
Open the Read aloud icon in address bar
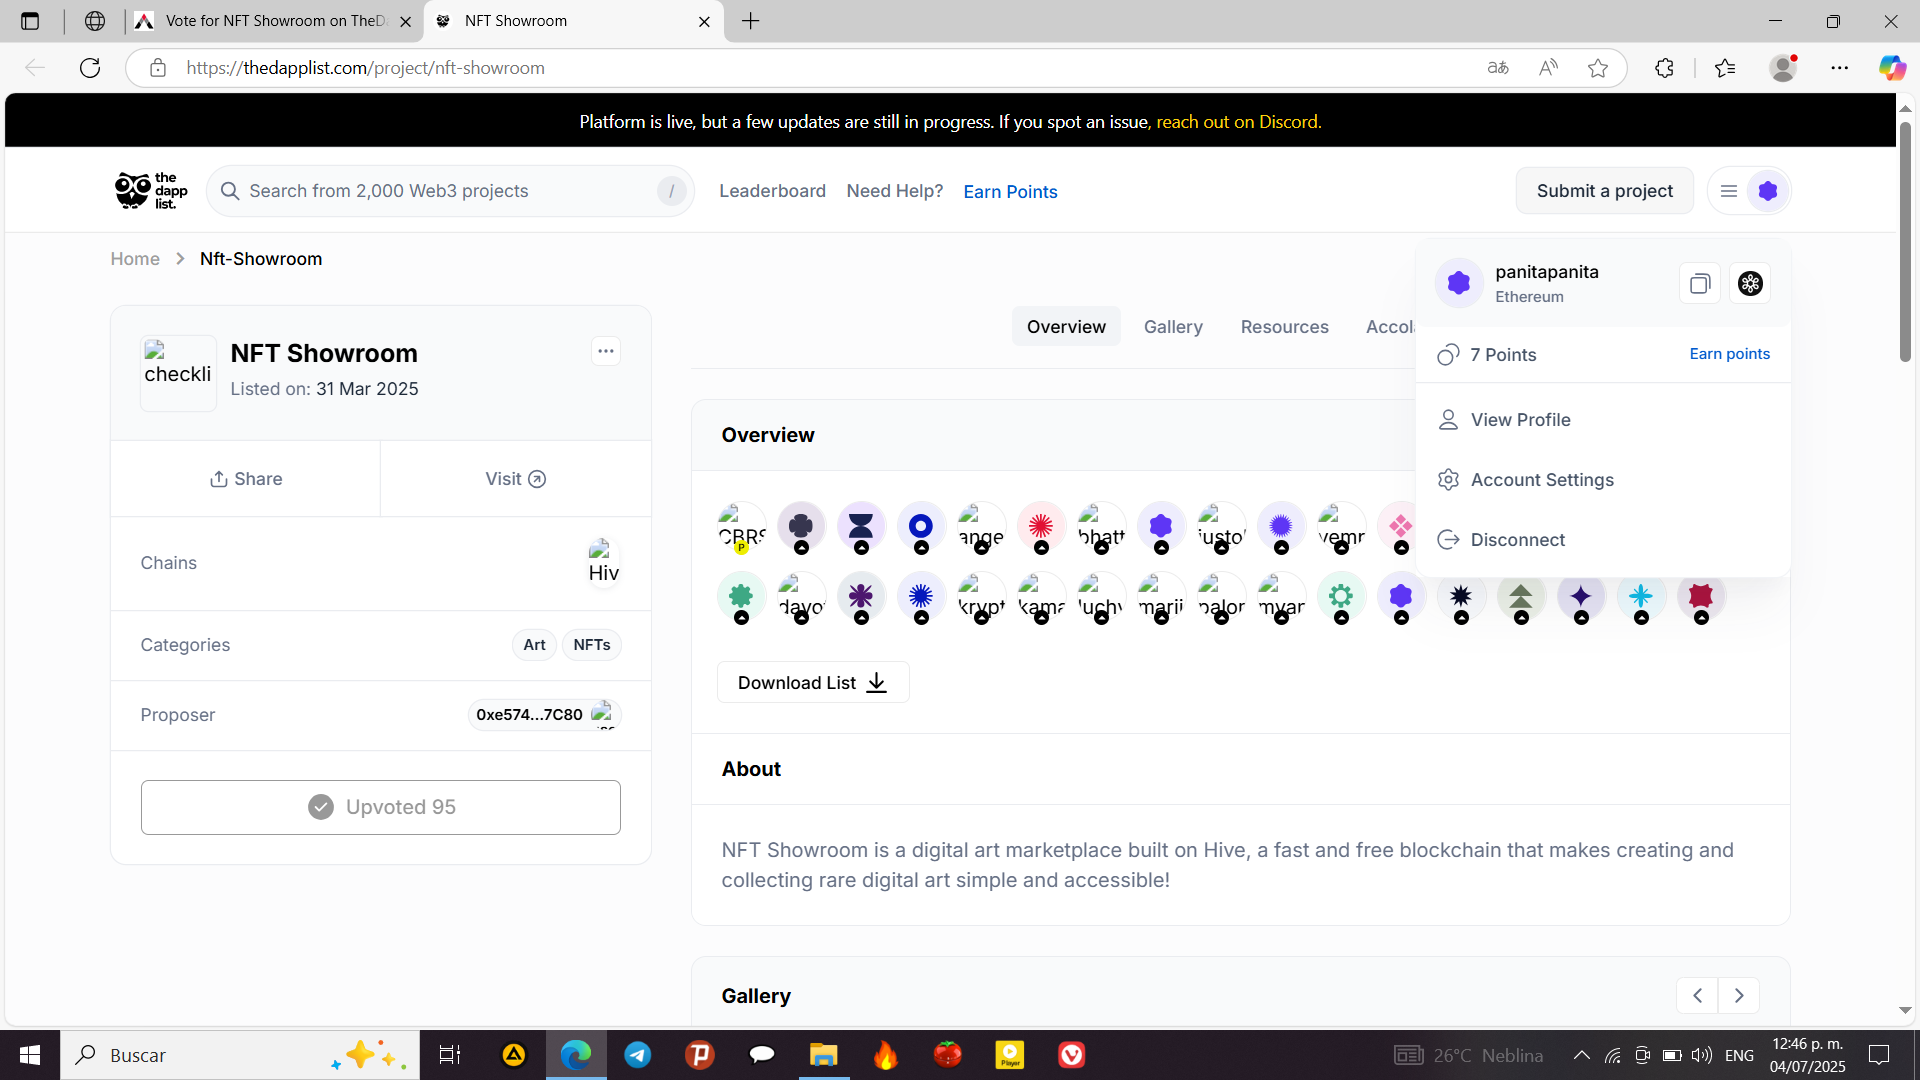pos(1548,68)
